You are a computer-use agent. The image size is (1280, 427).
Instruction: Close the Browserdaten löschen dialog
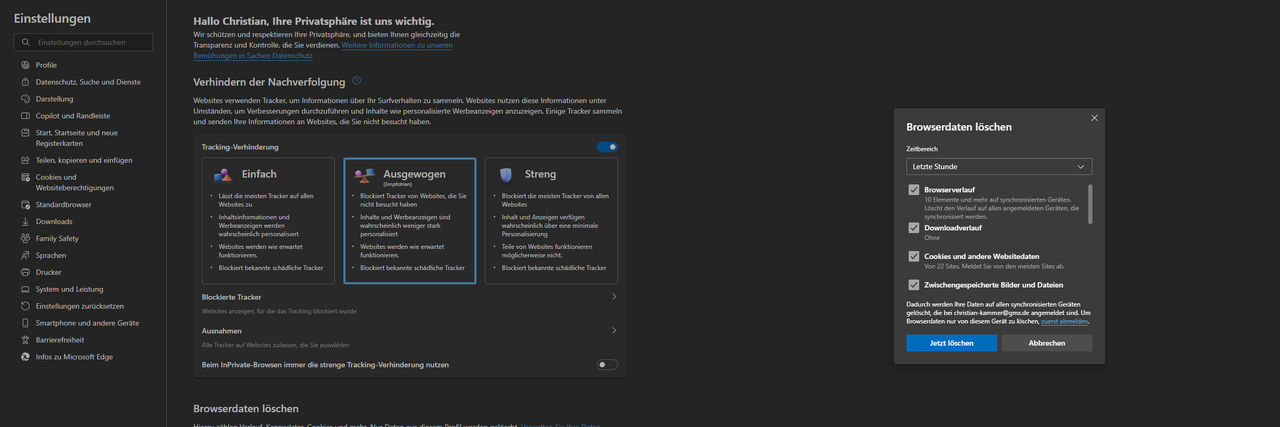[x=1094, y=118]
